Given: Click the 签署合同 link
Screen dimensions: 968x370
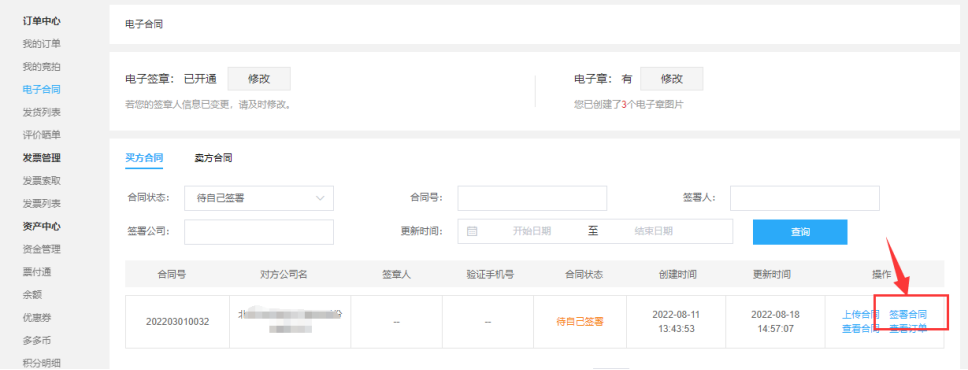Looking at the screenshot, I should (908, 314).
